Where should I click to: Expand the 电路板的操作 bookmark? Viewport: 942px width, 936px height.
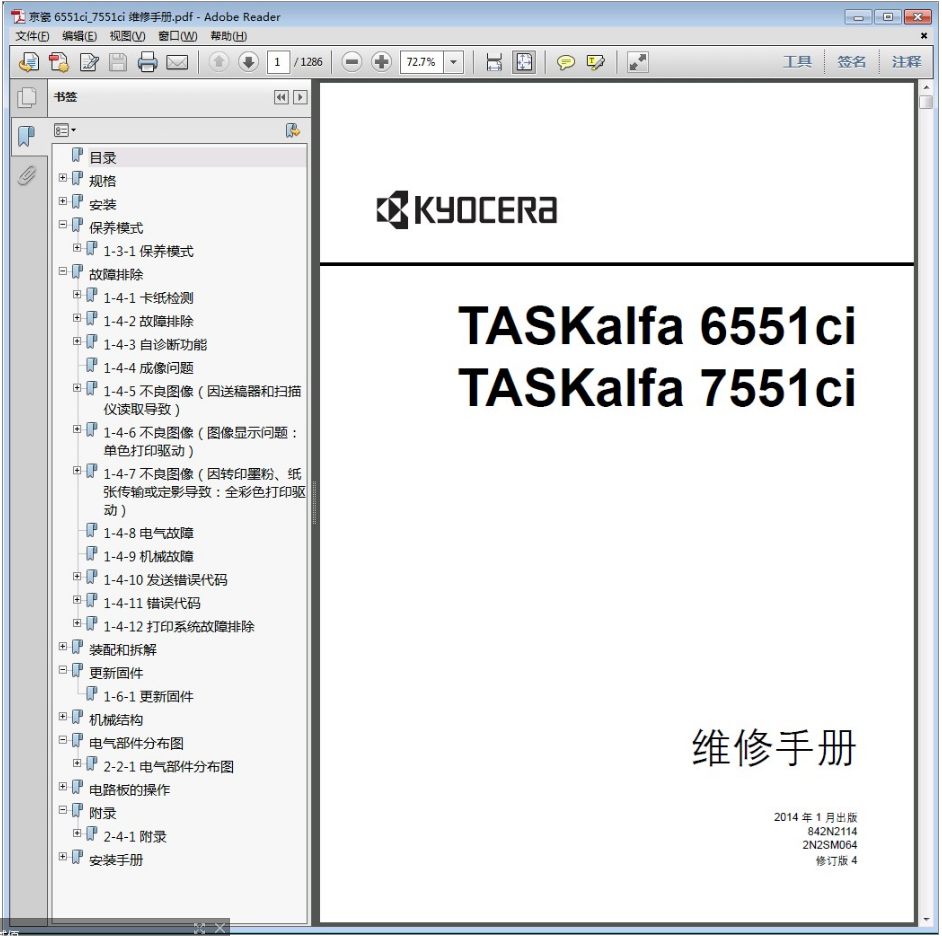[62, 786]
